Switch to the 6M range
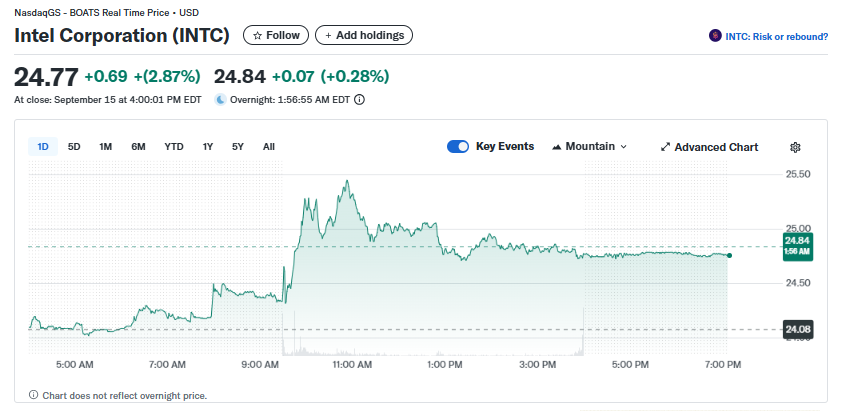The image size is (842, 411). point(138,147)
